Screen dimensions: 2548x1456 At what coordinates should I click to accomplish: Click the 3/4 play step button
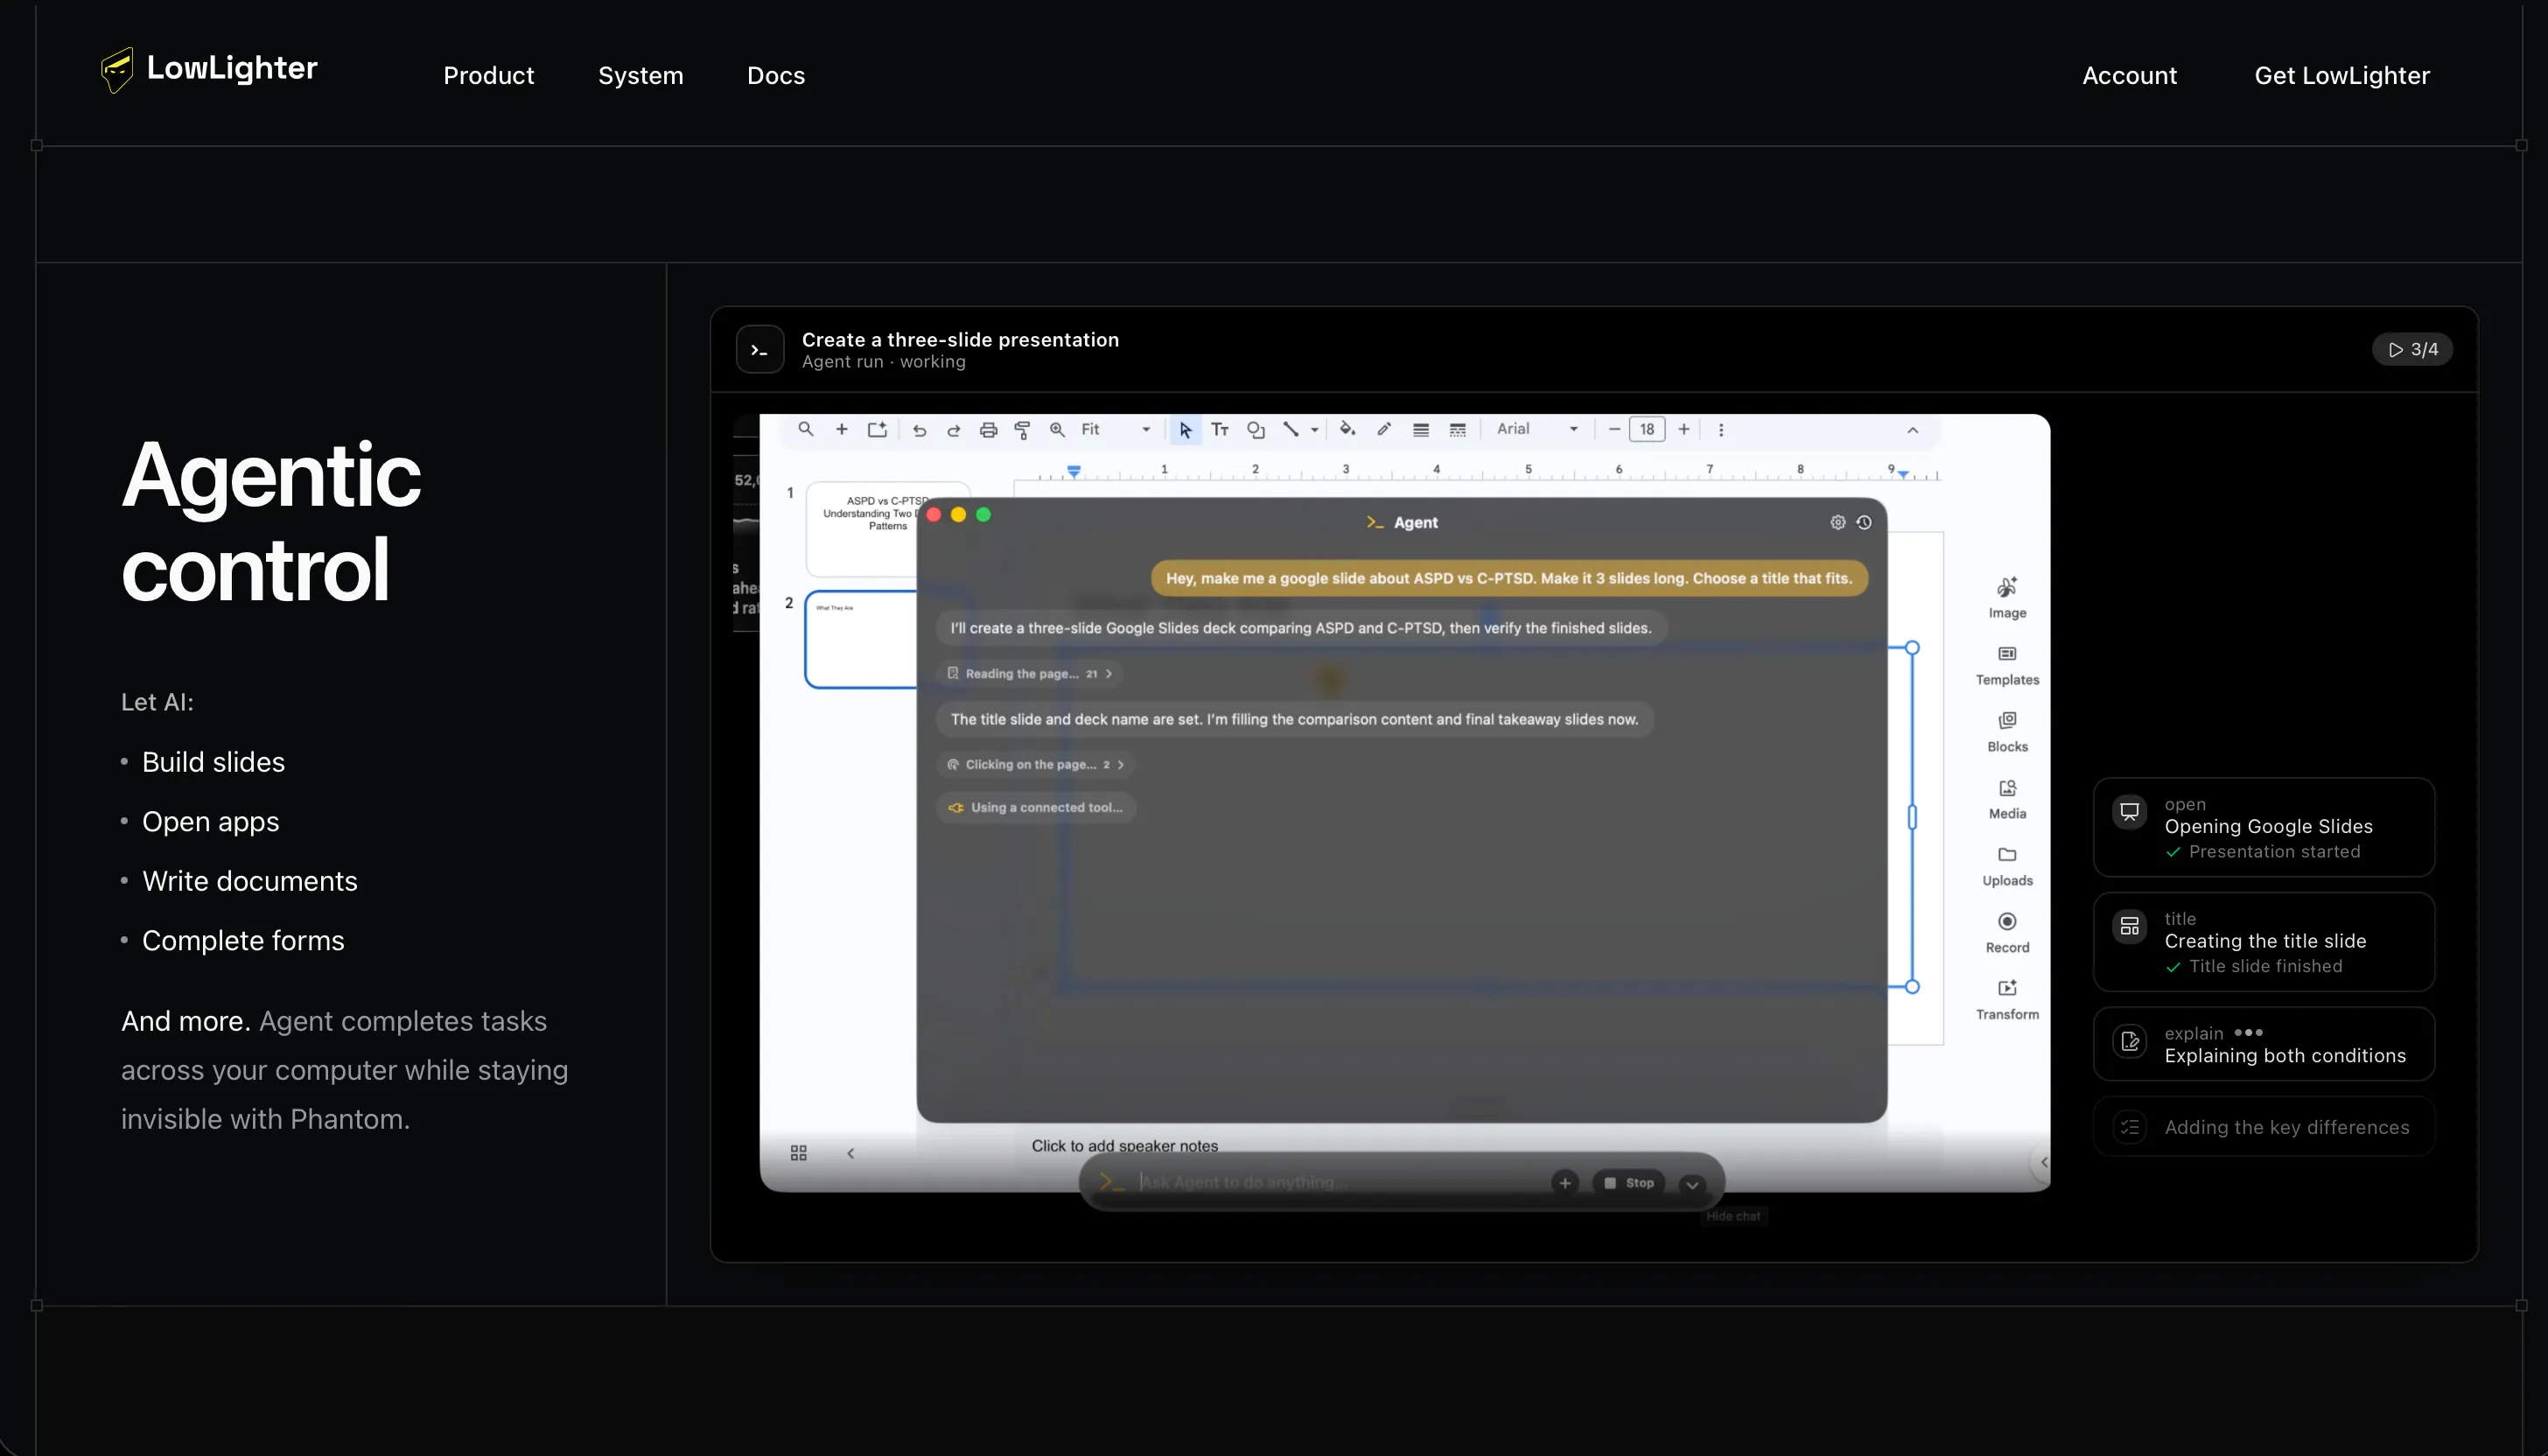tap(2412, 349)
